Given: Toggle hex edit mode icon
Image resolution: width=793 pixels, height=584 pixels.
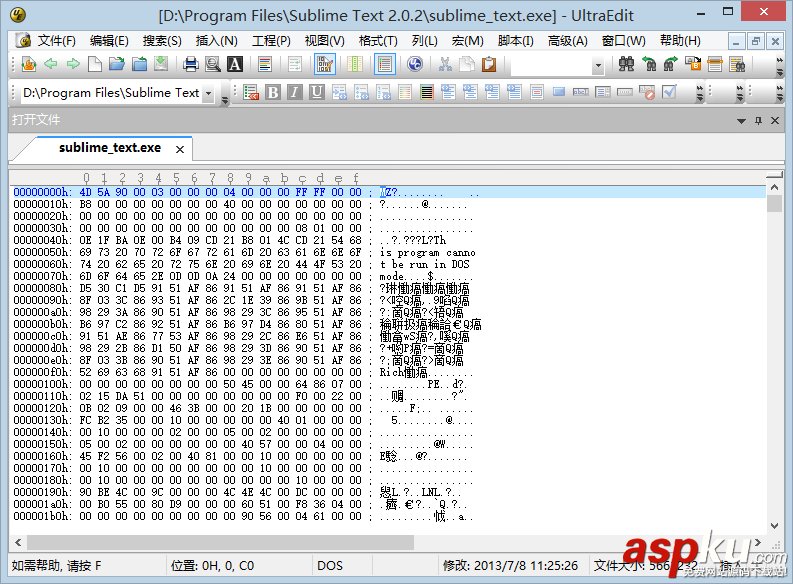Looking at the screenshot, I should (324, 64).
